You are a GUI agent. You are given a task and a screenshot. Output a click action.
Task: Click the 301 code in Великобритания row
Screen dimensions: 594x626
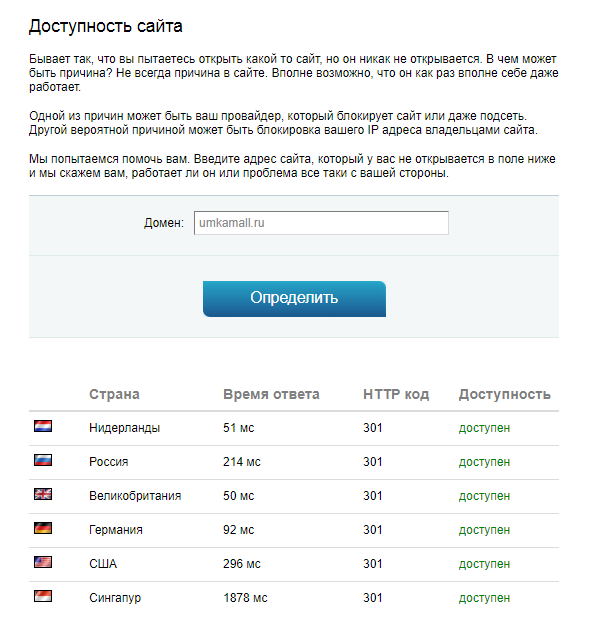point(373,495)
